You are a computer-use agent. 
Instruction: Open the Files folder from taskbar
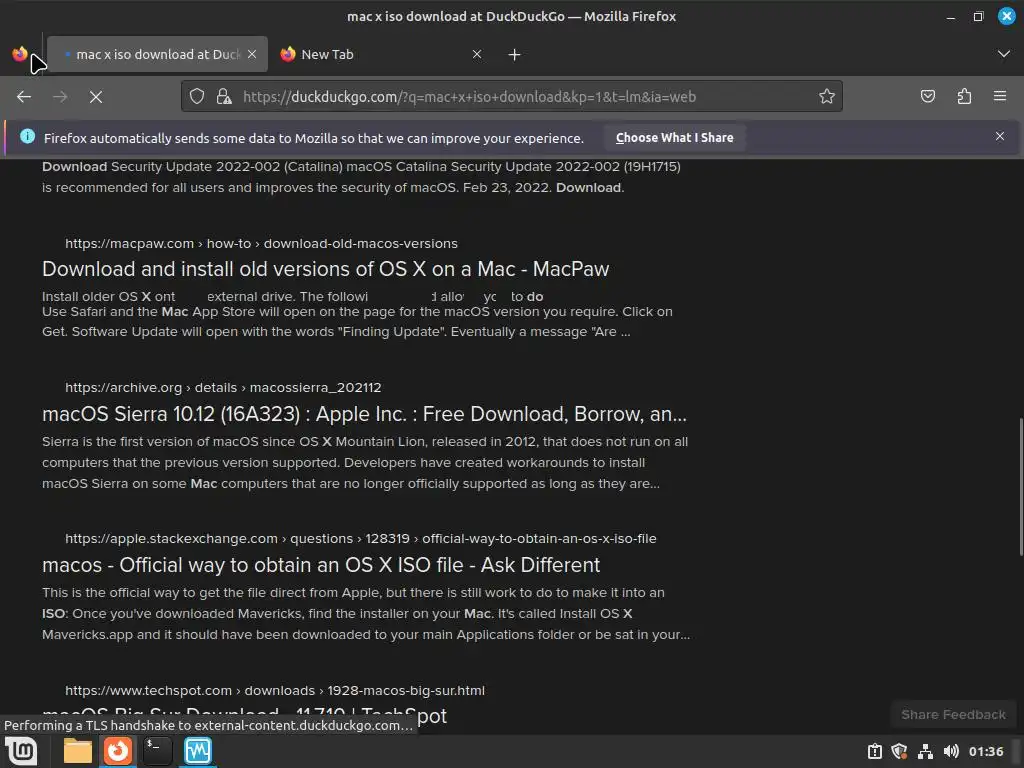(x=78, y=751)
